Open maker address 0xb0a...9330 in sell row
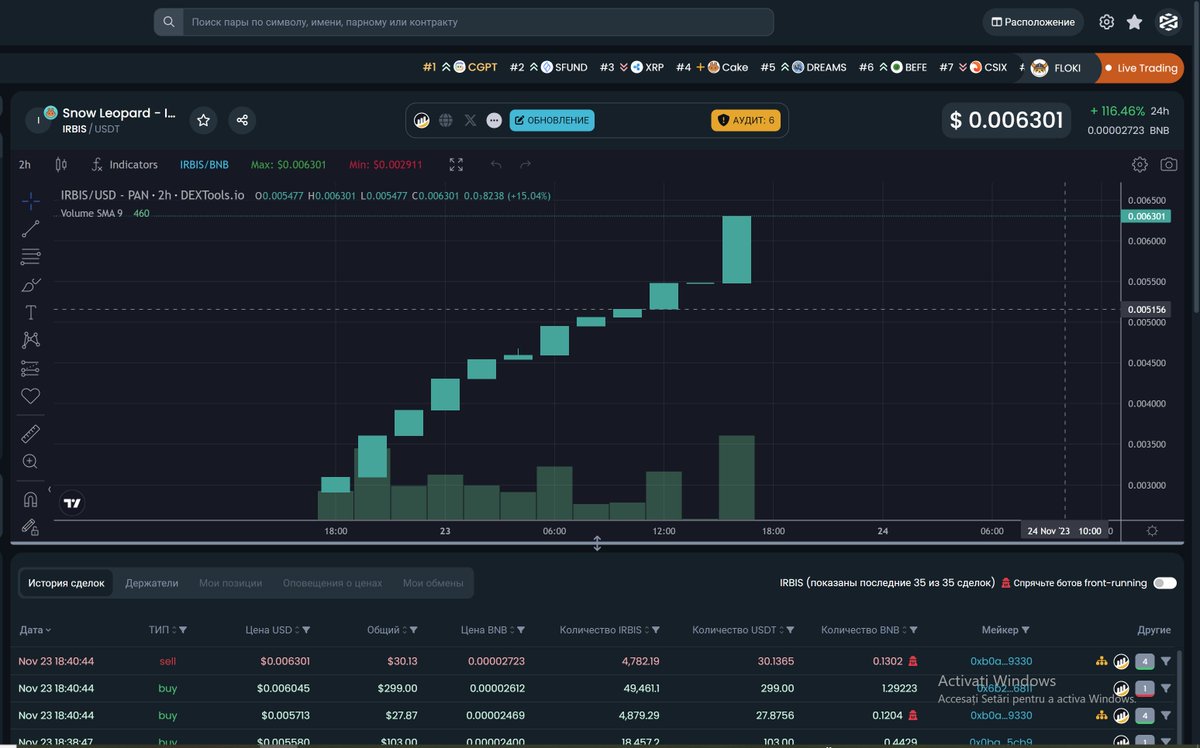The image size is (1200, 748). click(1001, 661)
